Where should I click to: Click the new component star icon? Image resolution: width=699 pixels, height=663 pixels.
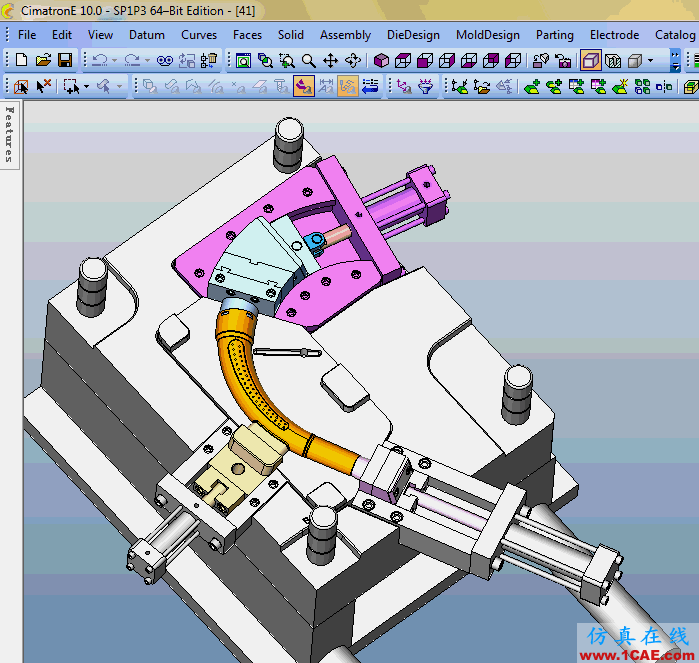(x=620, y=86)
